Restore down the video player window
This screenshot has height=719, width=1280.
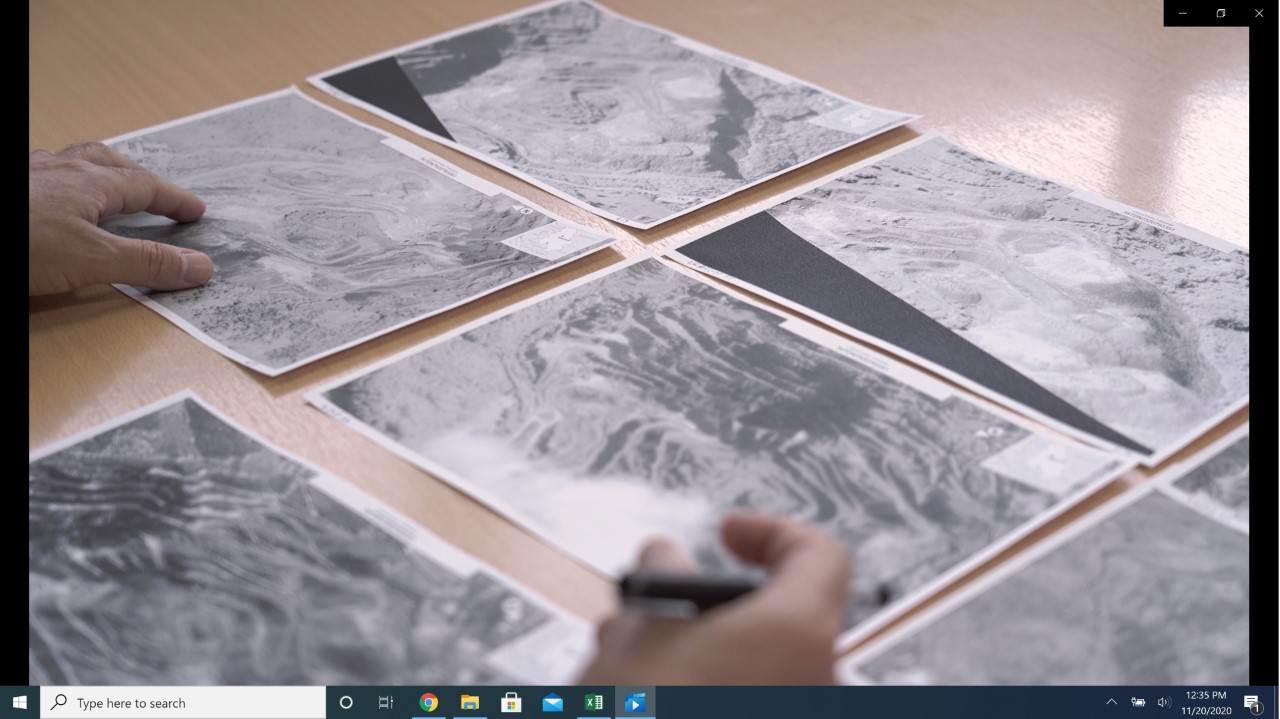(x=1221, y=13)
